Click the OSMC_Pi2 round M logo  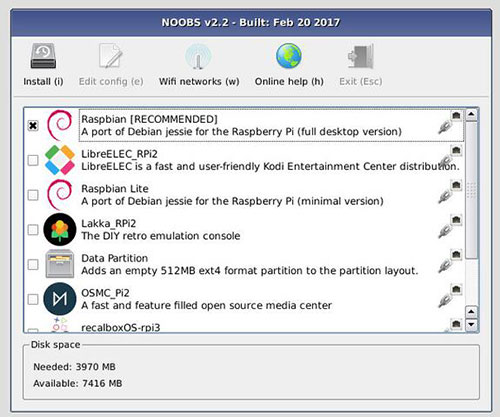(59, 299)
